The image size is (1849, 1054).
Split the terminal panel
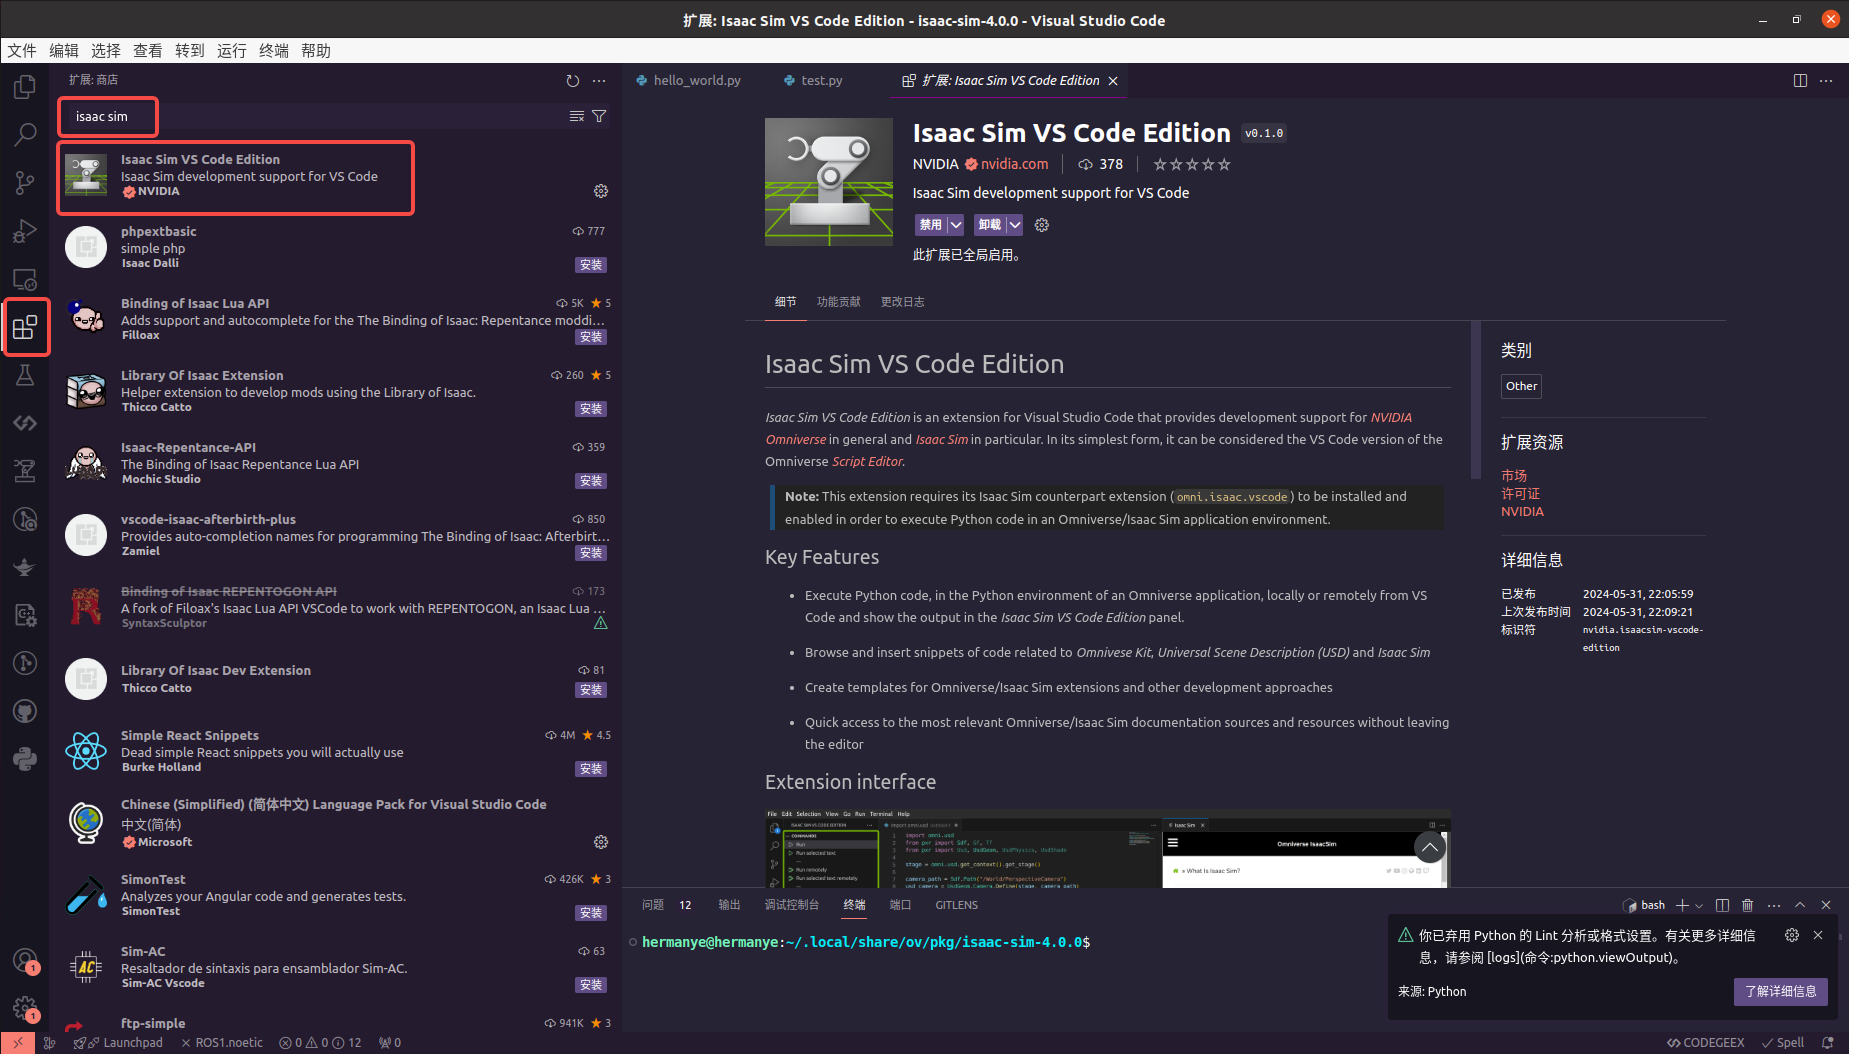coord(1722,905)
